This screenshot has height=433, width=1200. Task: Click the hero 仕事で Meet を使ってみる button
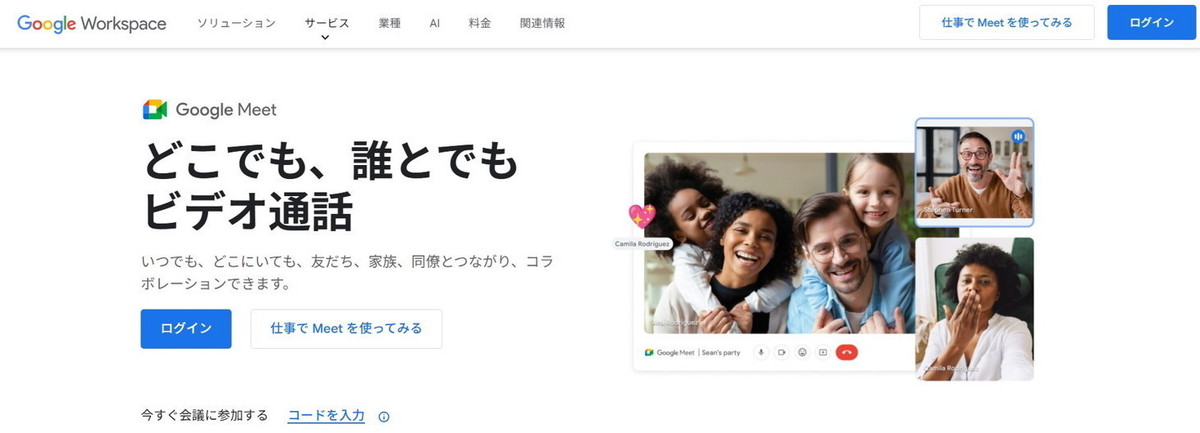click(346, 329)
